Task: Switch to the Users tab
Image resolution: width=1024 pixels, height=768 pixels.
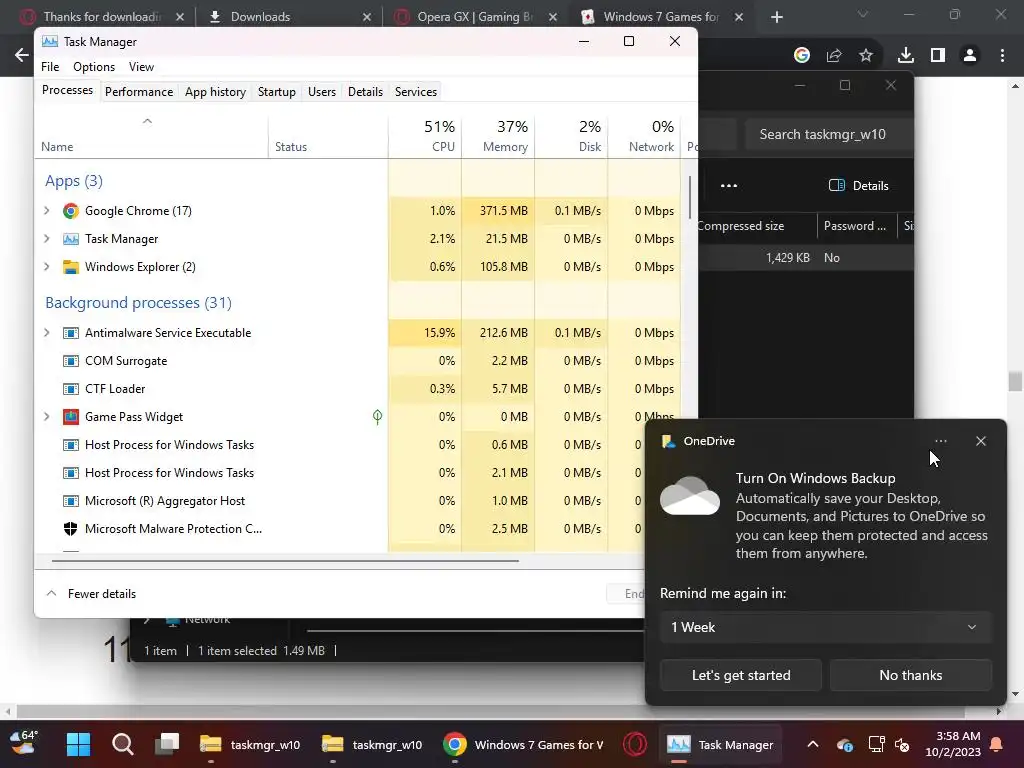Action: pos(322,92)
